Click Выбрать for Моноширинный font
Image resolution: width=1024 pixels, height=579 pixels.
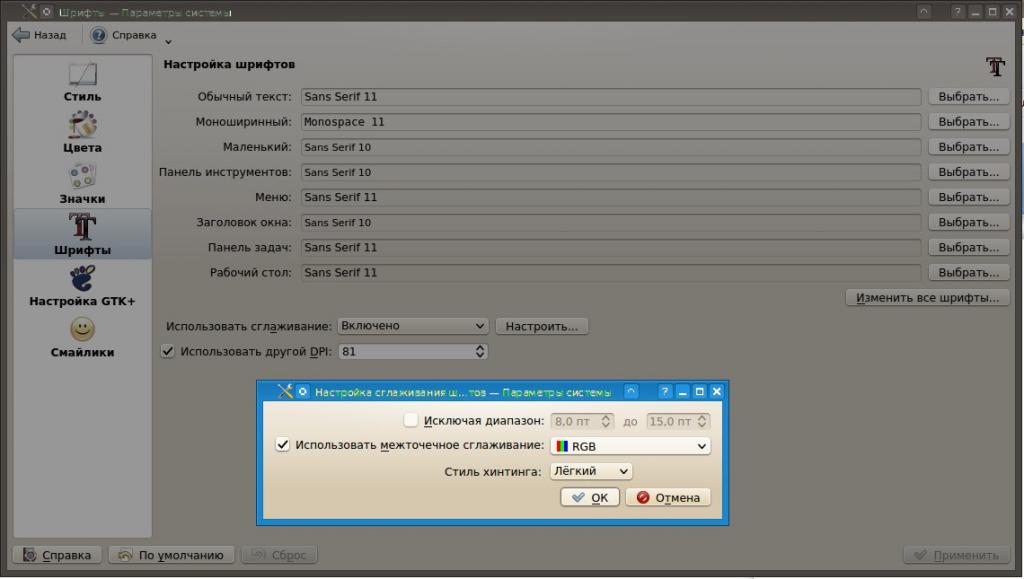968,121
